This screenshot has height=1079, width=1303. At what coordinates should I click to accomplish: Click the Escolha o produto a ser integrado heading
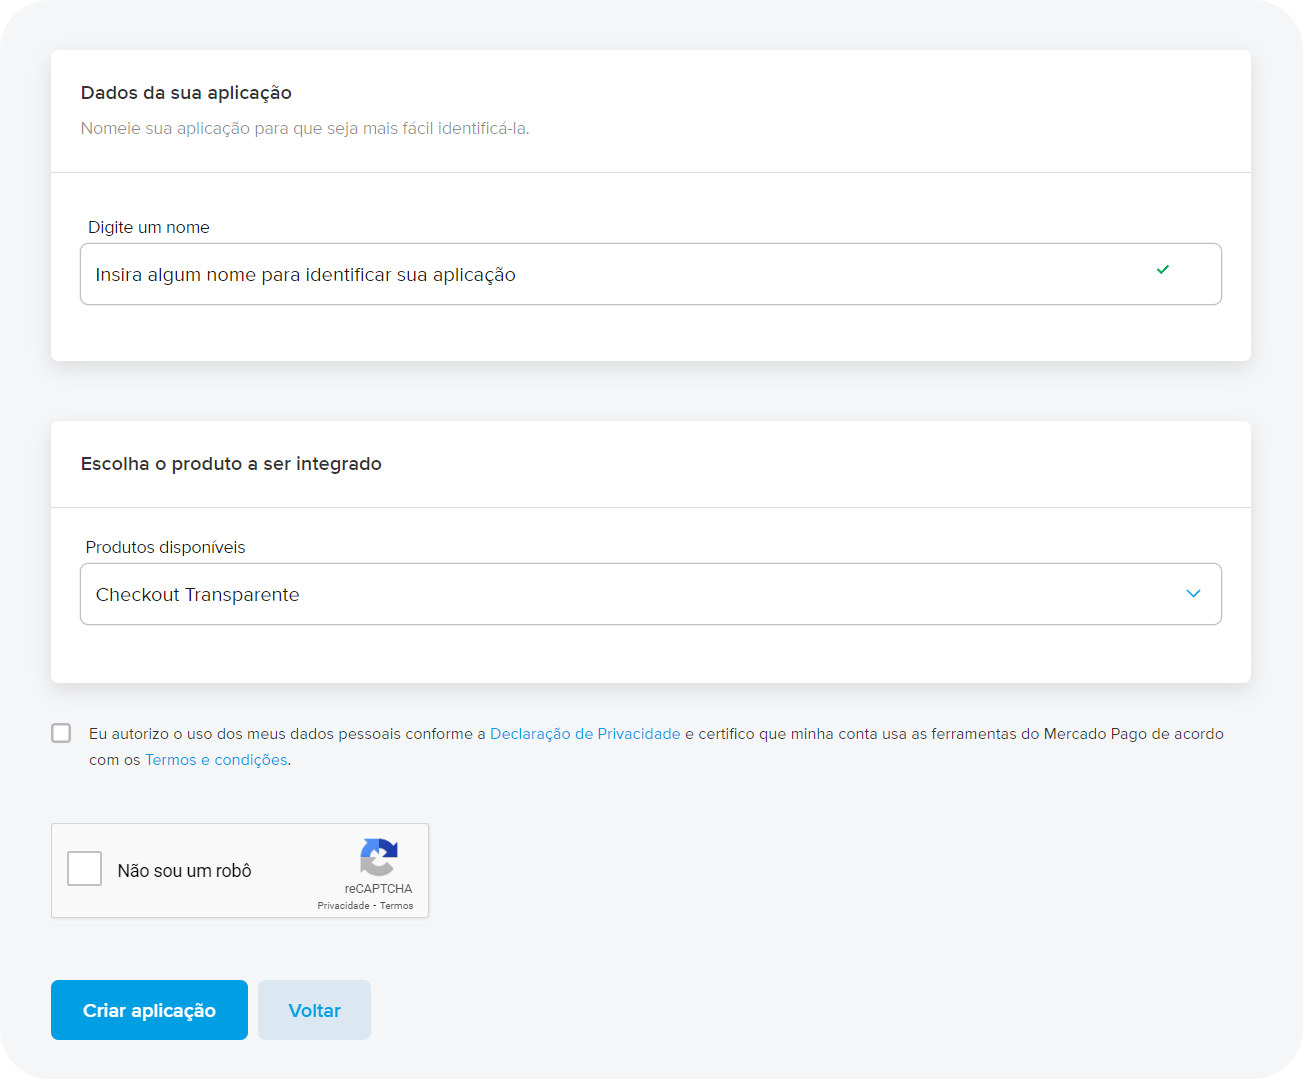coord(231,463)
